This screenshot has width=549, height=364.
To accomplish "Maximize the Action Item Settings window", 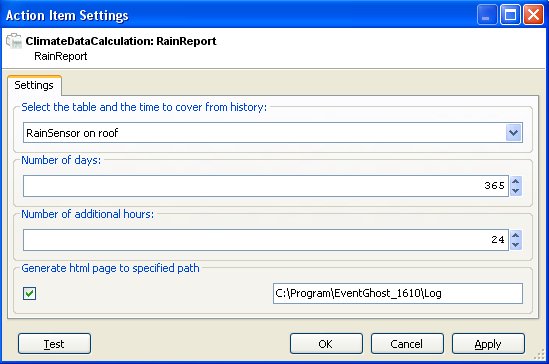I will point(510,15).
